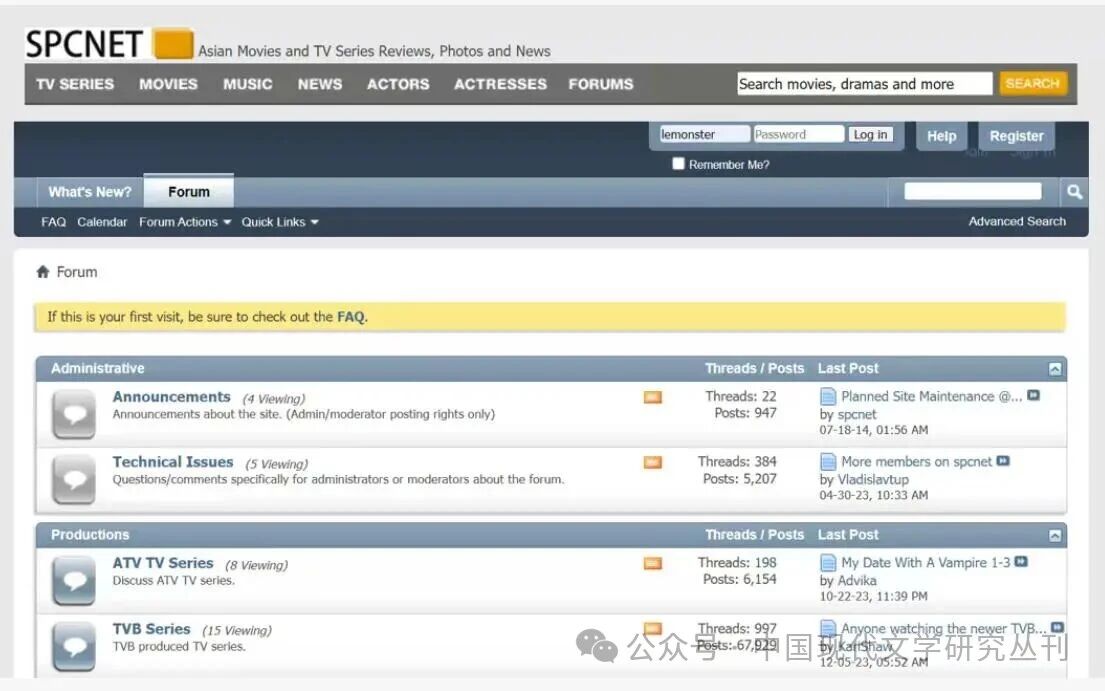
Task: Switch to the What's New? tab
Action: [x=90, y=192]
